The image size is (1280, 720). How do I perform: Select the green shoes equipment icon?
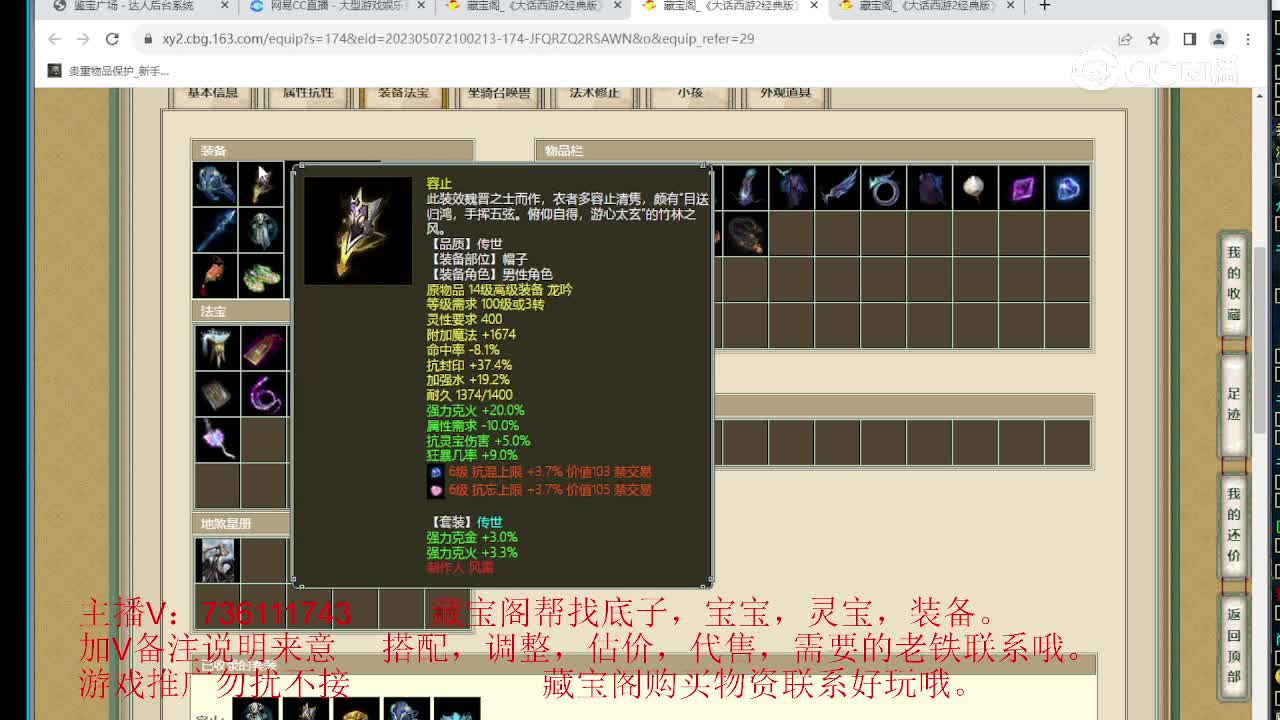coord(262,276)
